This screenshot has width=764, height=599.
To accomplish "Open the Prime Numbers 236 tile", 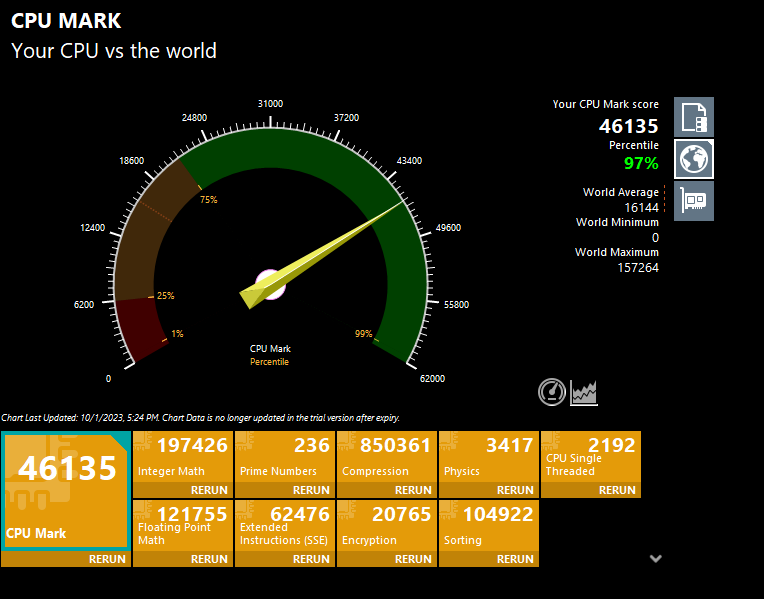I will coord(285,457).
